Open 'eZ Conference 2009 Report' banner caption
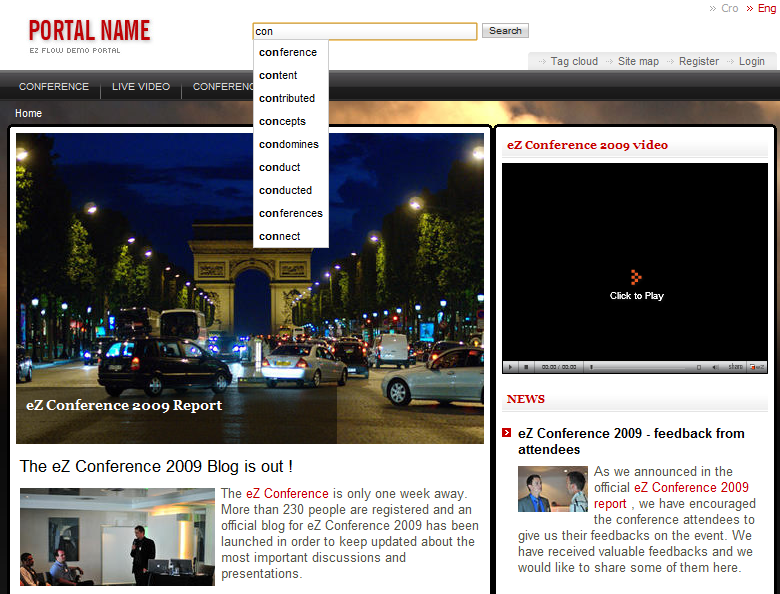This screenshot has height=594, width=780. point(124,405)
